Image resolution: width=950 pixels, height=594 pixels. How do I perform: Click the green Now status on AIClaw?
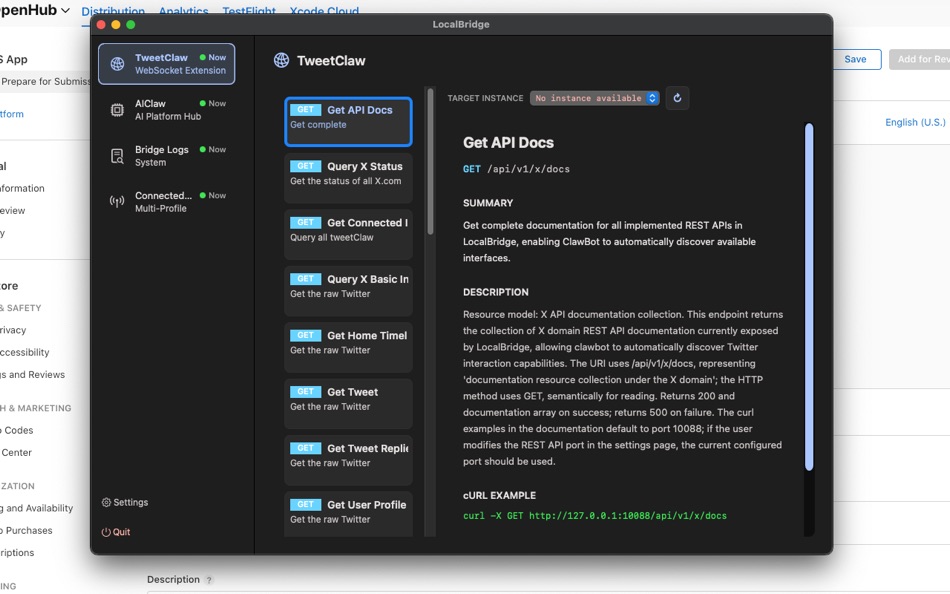point(213,104)
